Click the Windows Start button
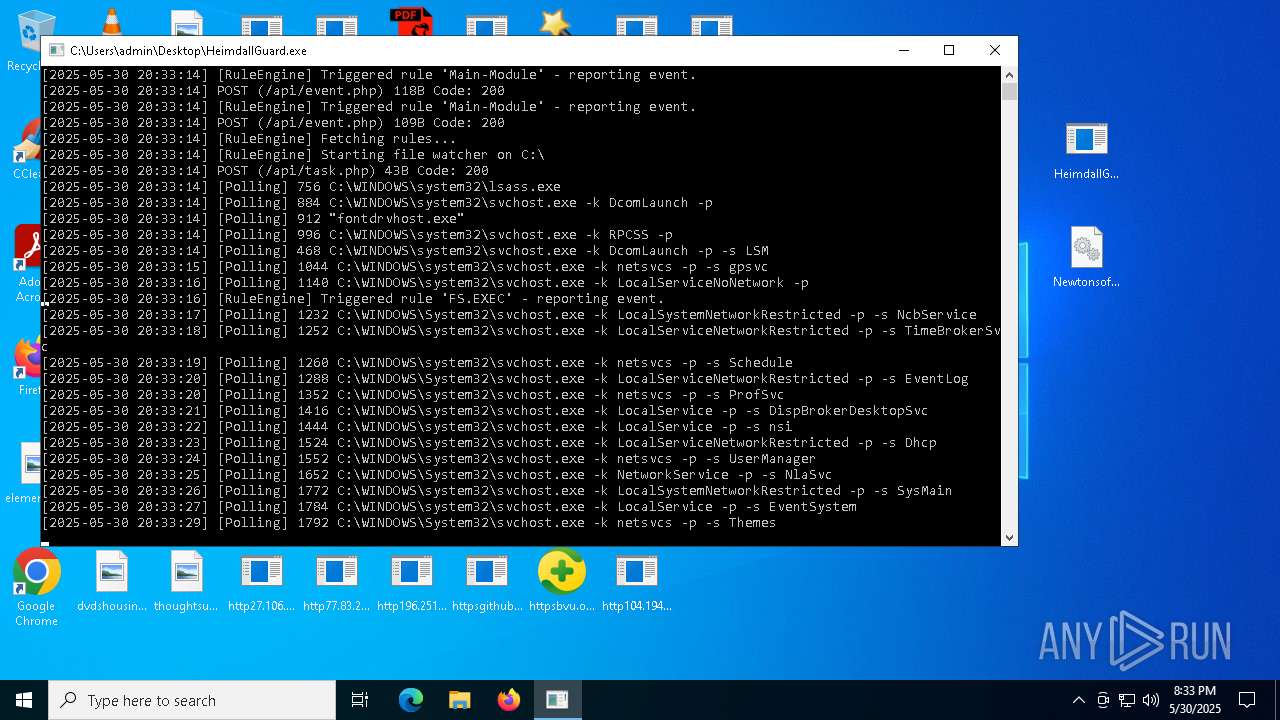 [24, 700]
